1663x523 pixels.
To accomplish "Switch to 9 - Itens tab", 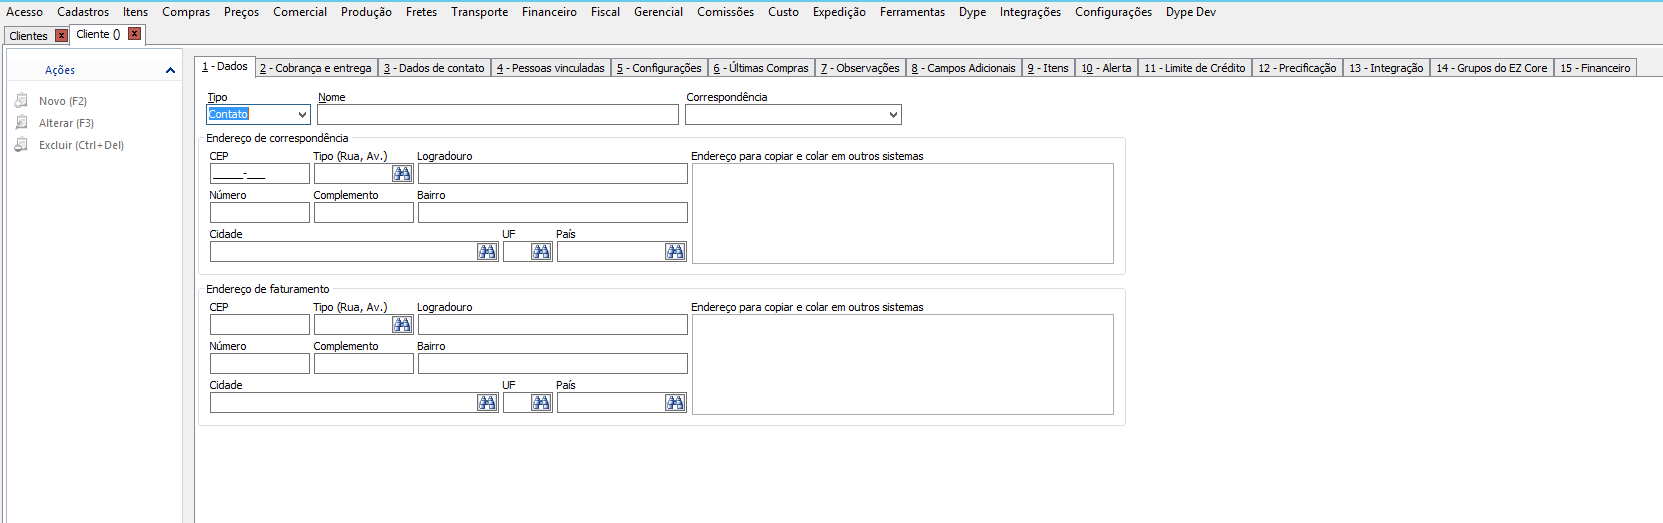I will (1048, 68).
